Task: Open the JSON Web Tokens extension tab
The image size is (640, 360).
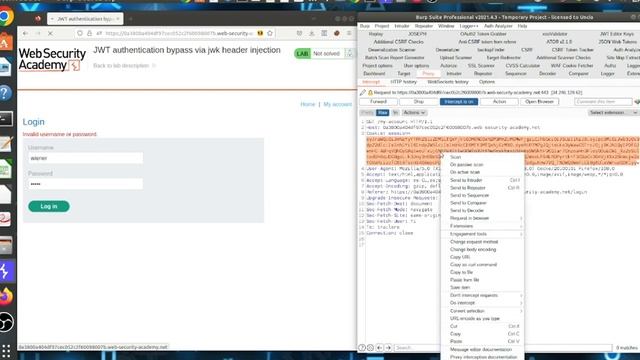Action: pyautogui.click(x=617, y=42)
